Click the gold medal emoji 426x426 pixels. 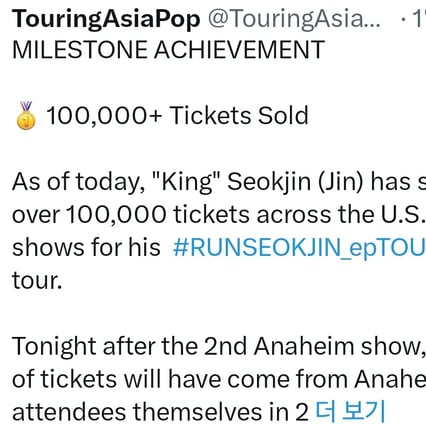(26, 115)
